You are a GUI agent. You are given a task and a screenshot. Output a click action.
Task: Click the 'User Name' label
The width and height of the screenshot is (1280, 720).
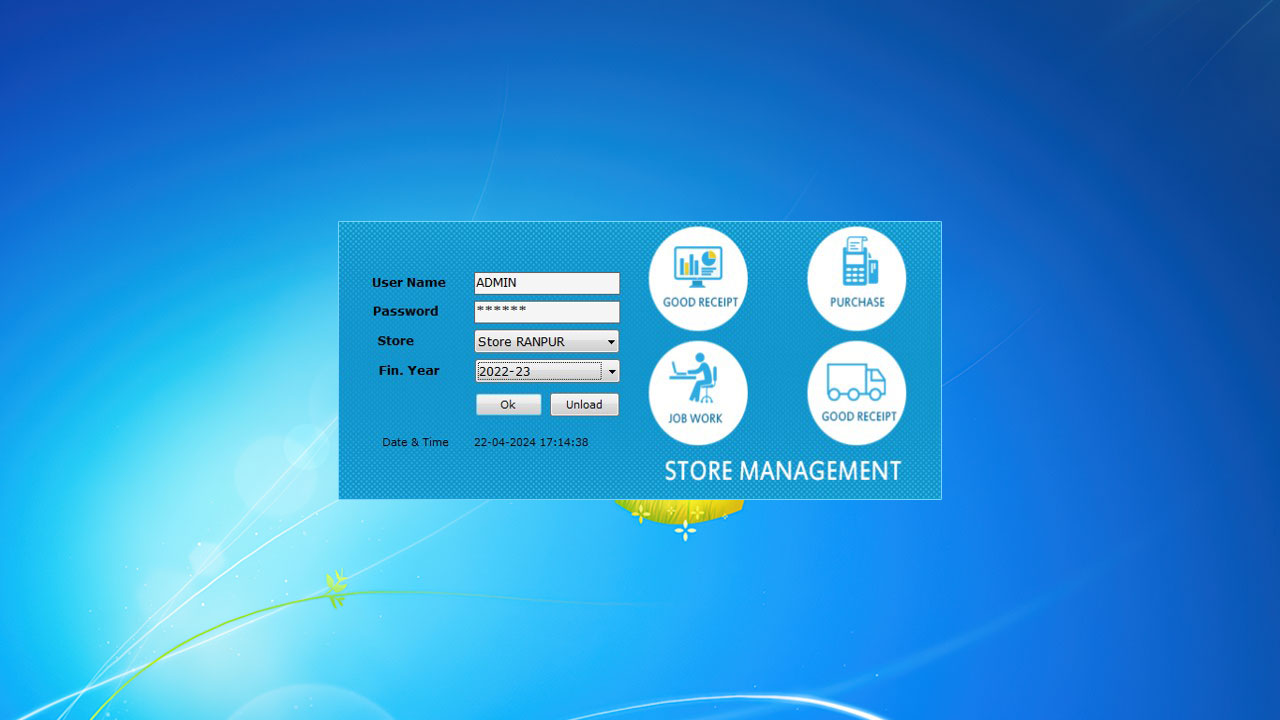point(409,283)
